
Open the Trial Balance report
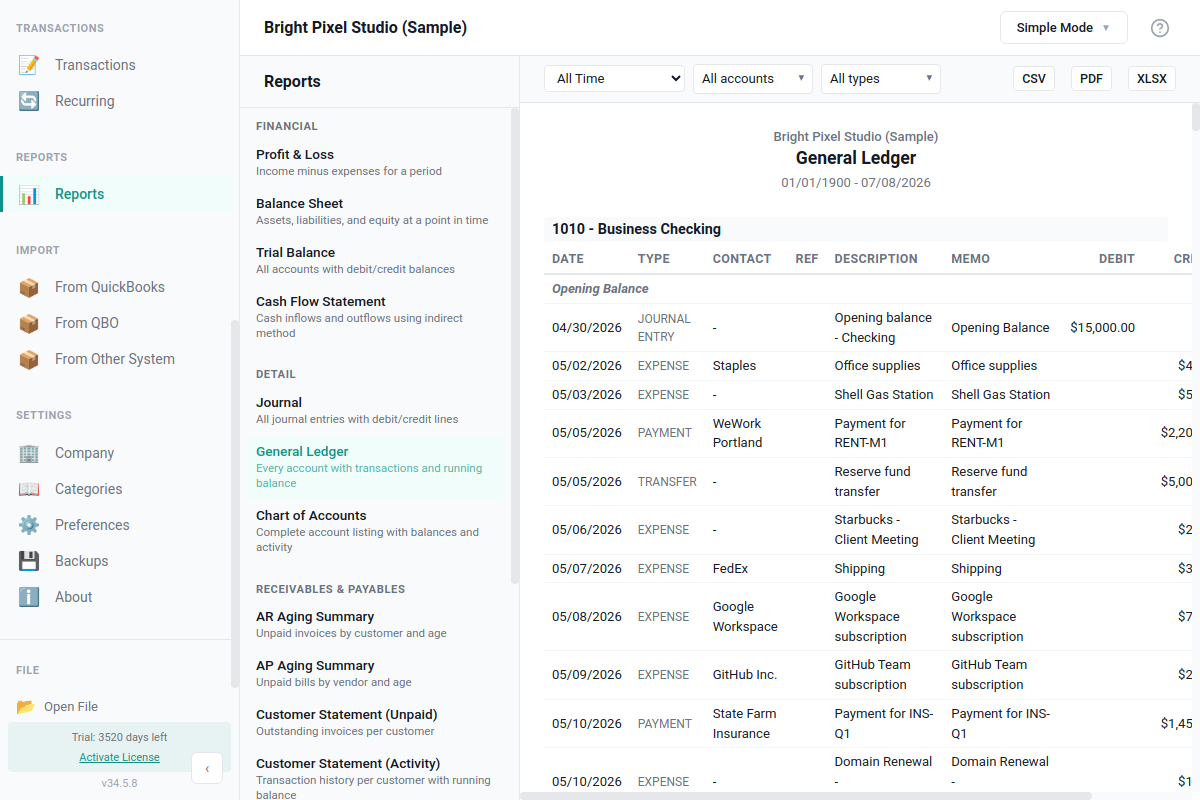pos(377,260)
